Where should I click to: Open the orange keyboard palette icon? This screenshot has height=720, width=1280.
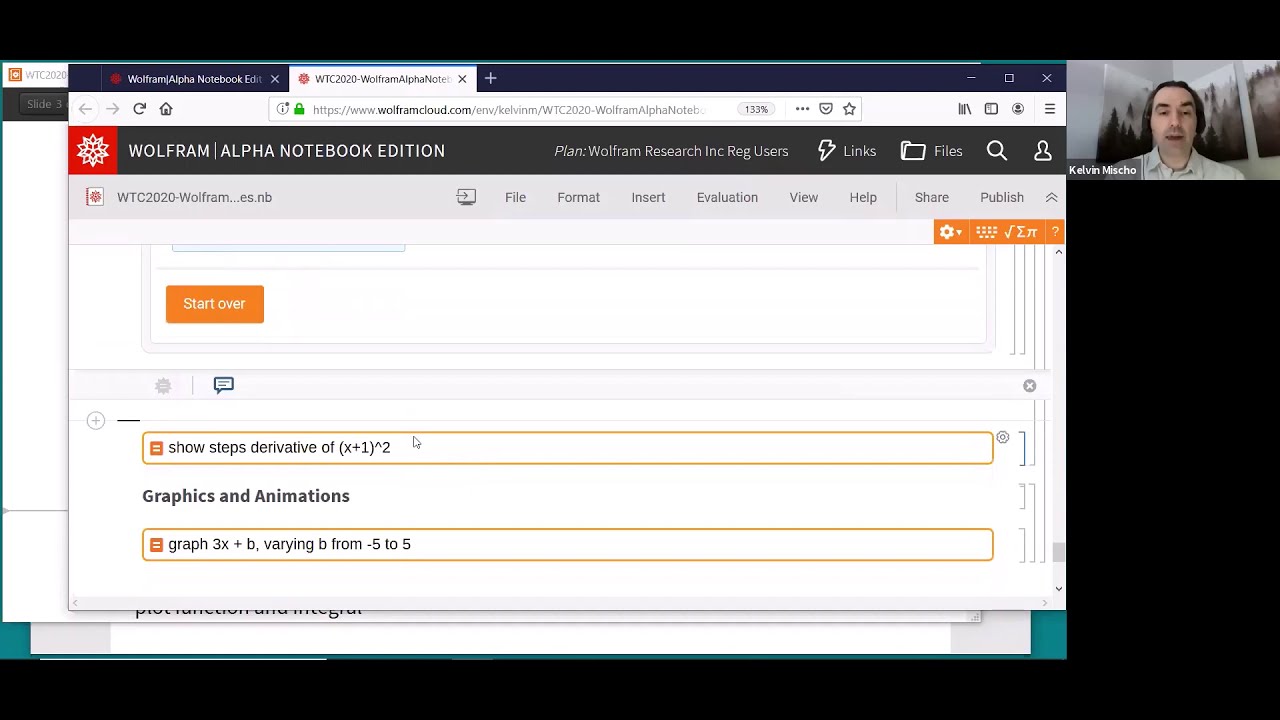click(x=986, y=232)
